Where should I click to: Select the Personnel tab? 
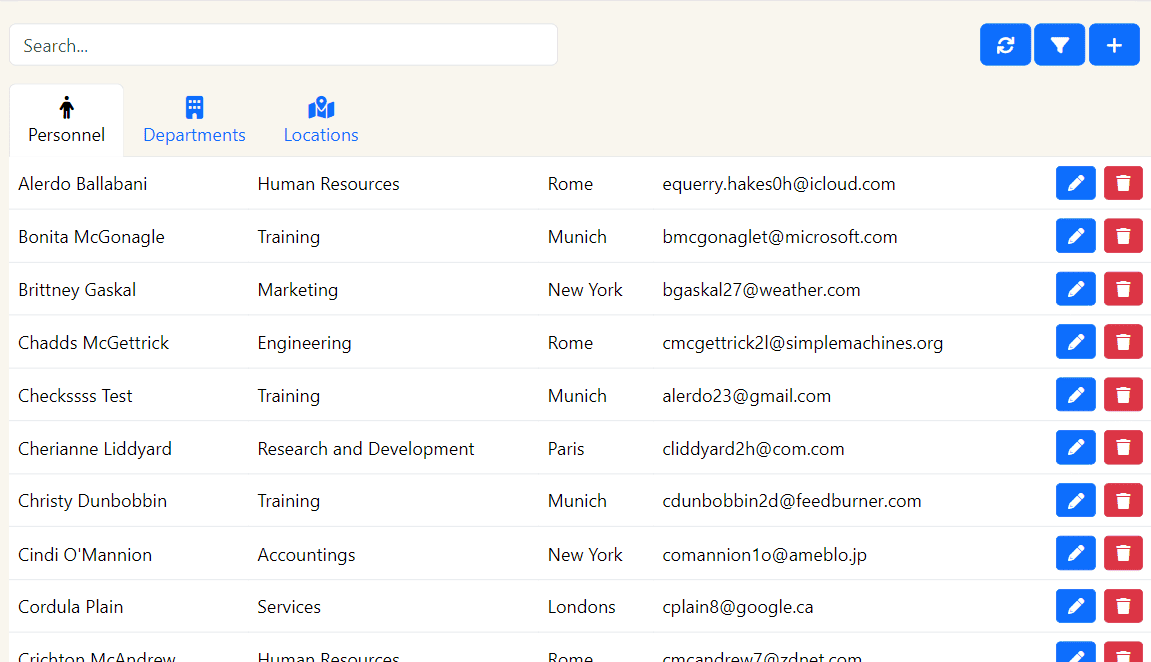tap(66, 121)
